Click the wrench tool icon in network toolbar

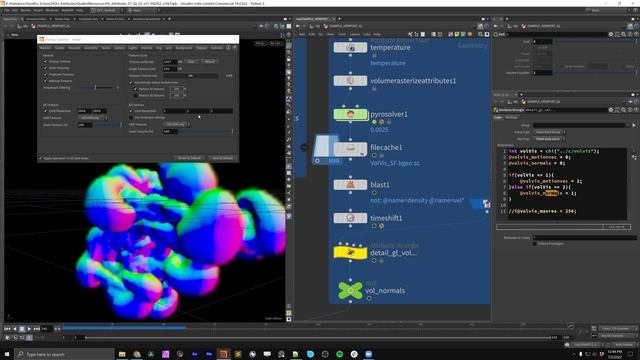click(x=410, y=34)
